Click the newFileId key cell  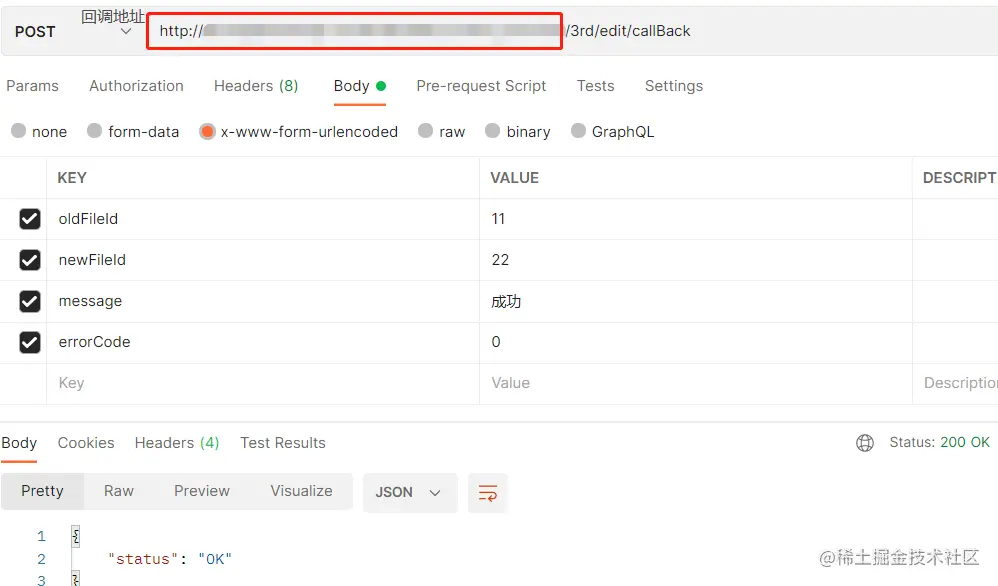[263, 260]
